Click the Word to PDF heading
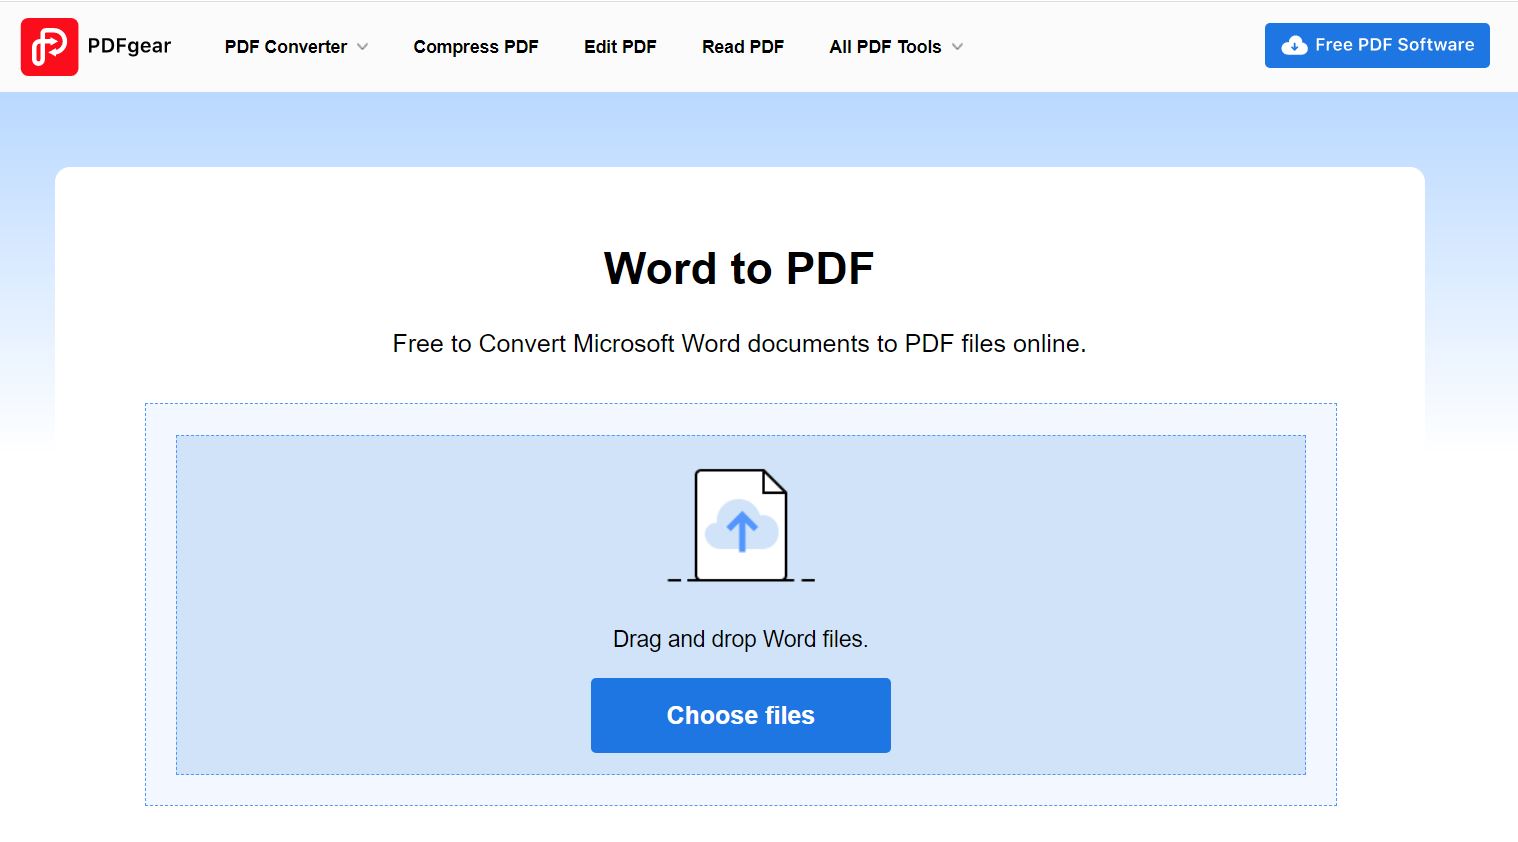This screenshot has height=842, width=1518. pyautogui.click(x=739, y=268)
